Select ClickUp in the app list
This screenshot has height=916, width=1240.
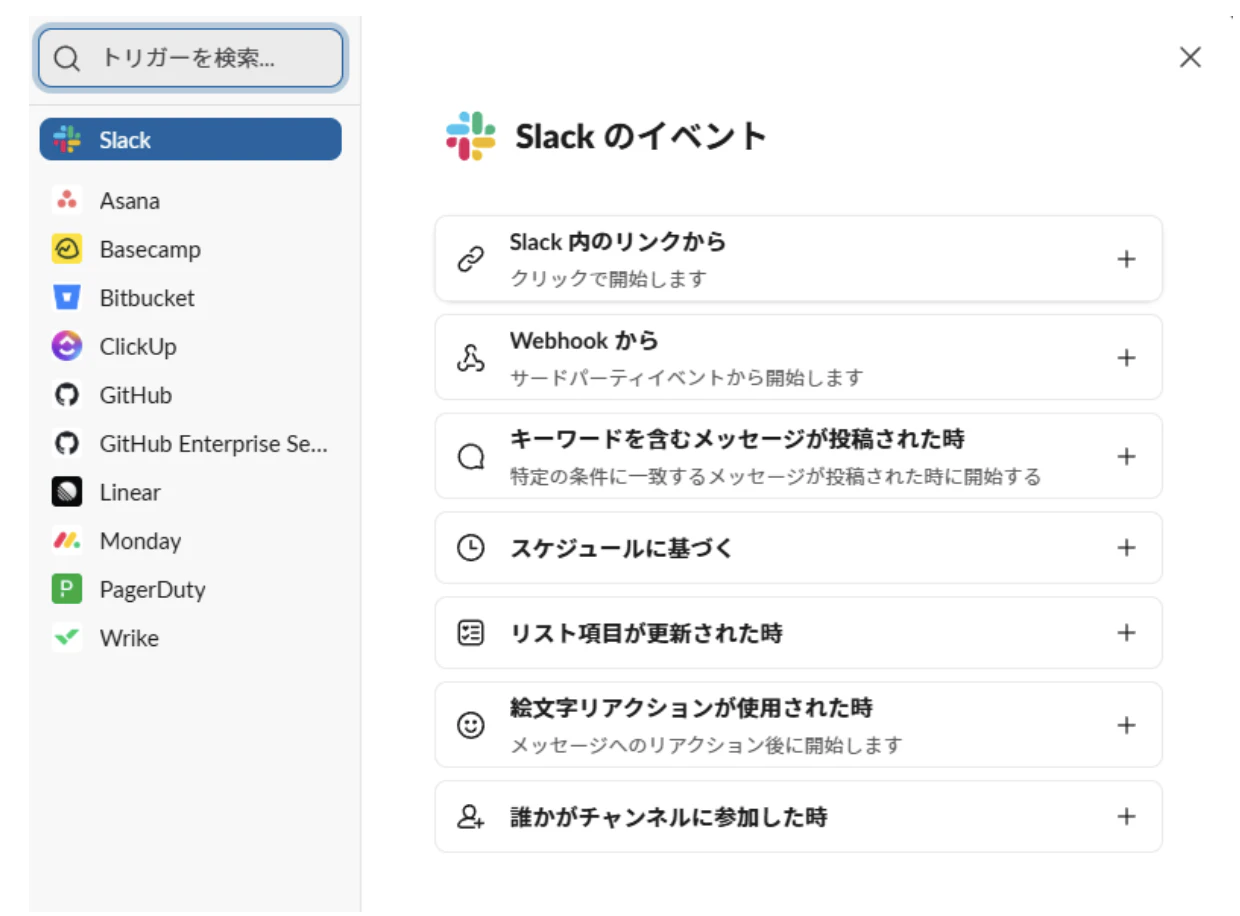click(190, 346)
